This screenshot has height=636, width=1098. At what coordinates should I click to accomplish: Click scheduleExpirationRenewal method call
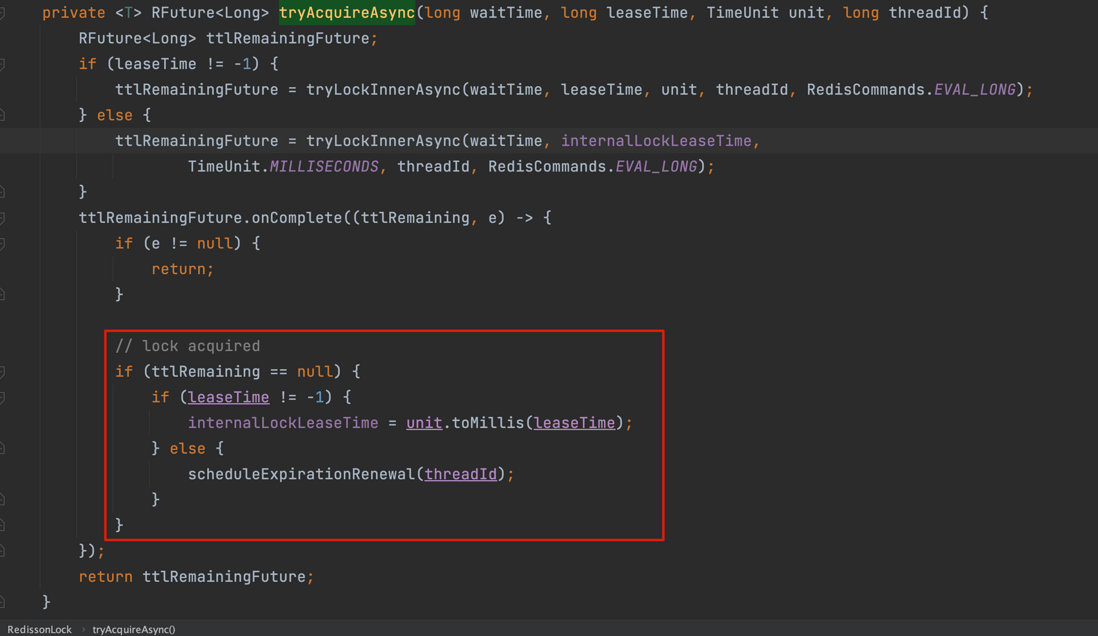pos(302,474)
